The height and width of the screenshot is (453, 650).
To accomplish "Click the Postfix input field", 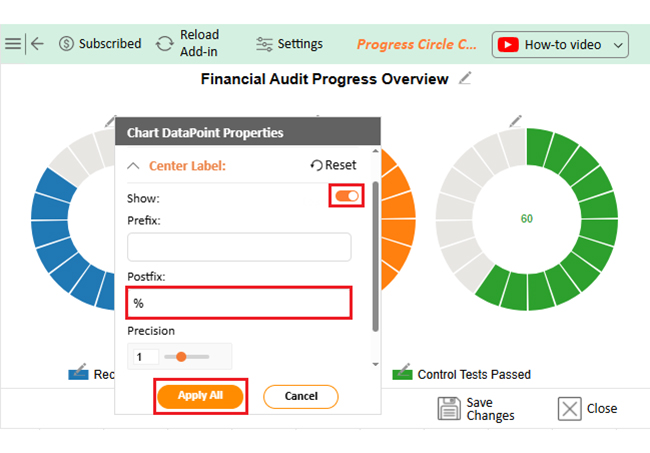I will (x=239, y=303).
